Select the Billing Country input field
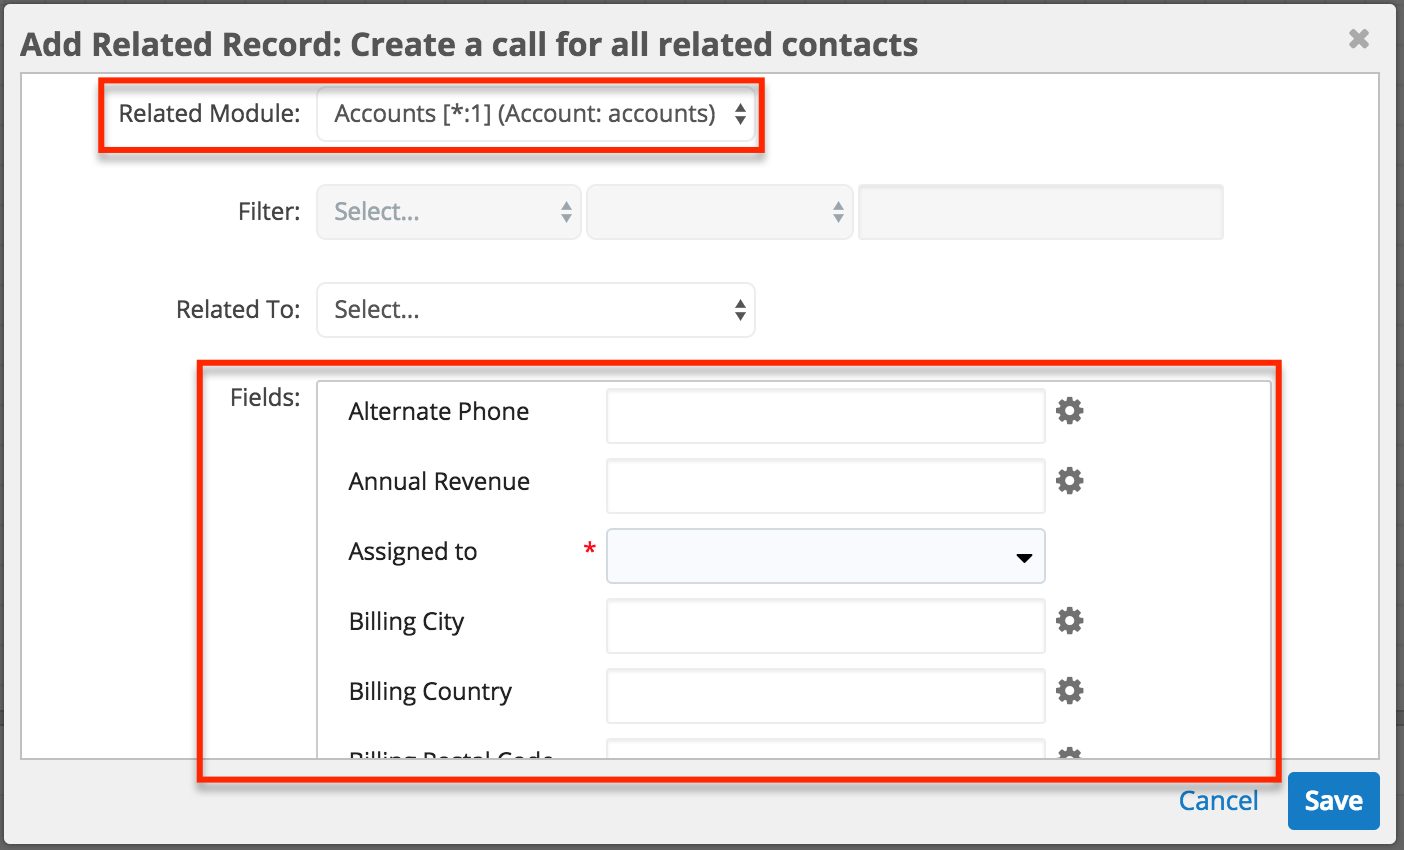Screen dimensions: 1404x850 click(825, 696)
